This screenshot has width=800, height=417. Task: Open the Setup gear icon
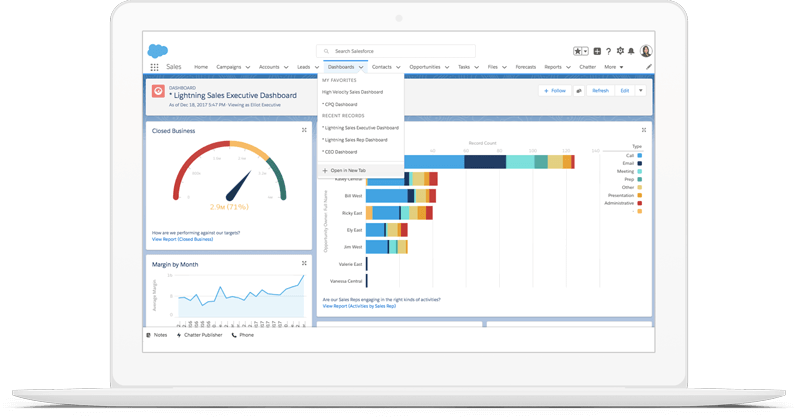tap(620, 51)
